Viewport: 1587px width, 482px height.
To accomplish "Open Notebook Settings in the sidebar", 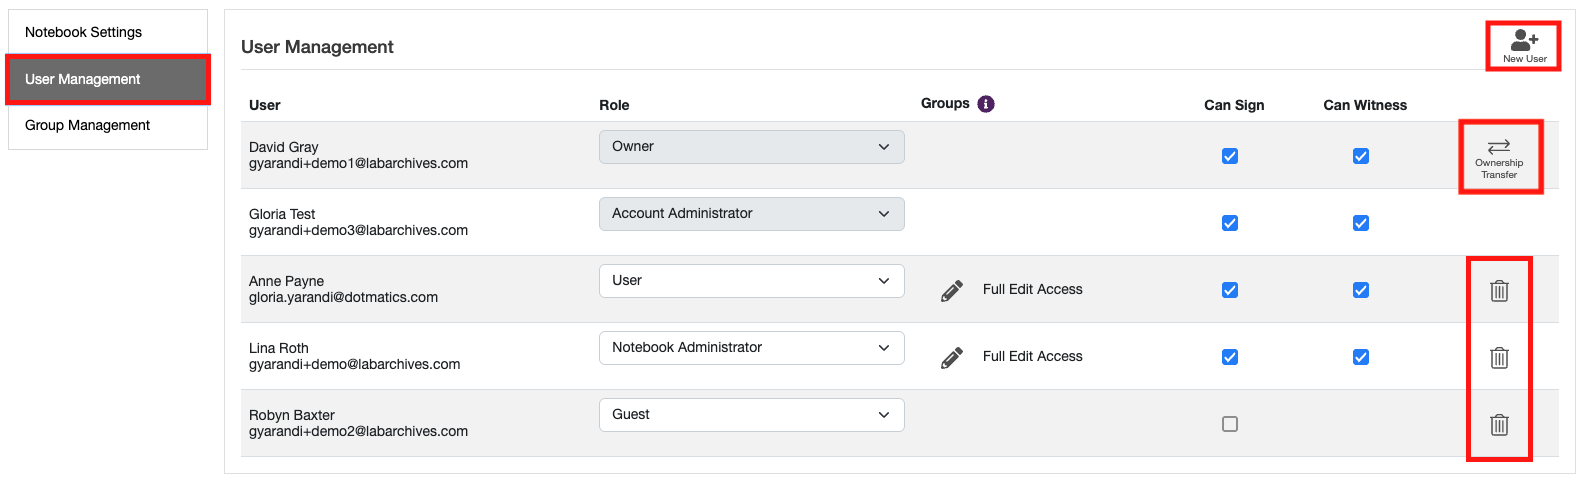I will (x=84, y=32).
